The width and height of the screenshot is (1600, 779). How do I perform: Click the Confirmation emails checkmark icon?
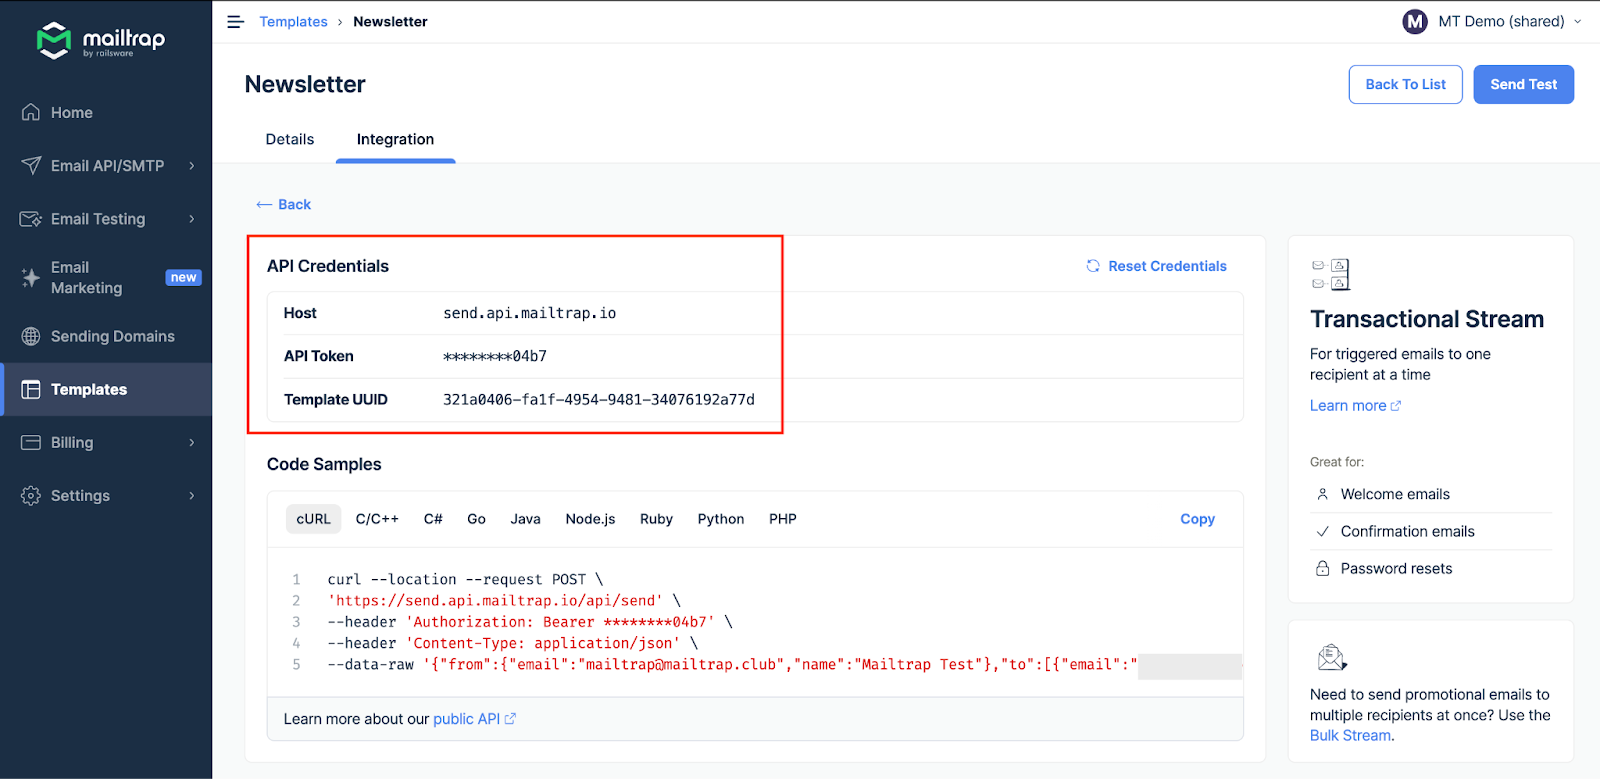click(1322, 531)
